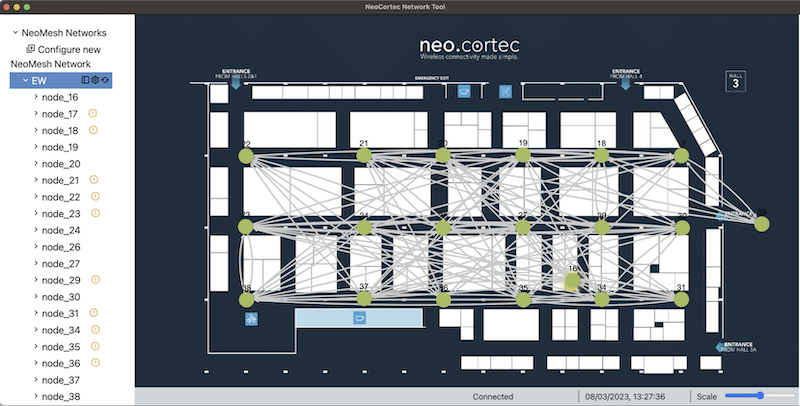Click the Configure new network icon
The height and width of the screenshot is (406, 800).
click(30, 49)
